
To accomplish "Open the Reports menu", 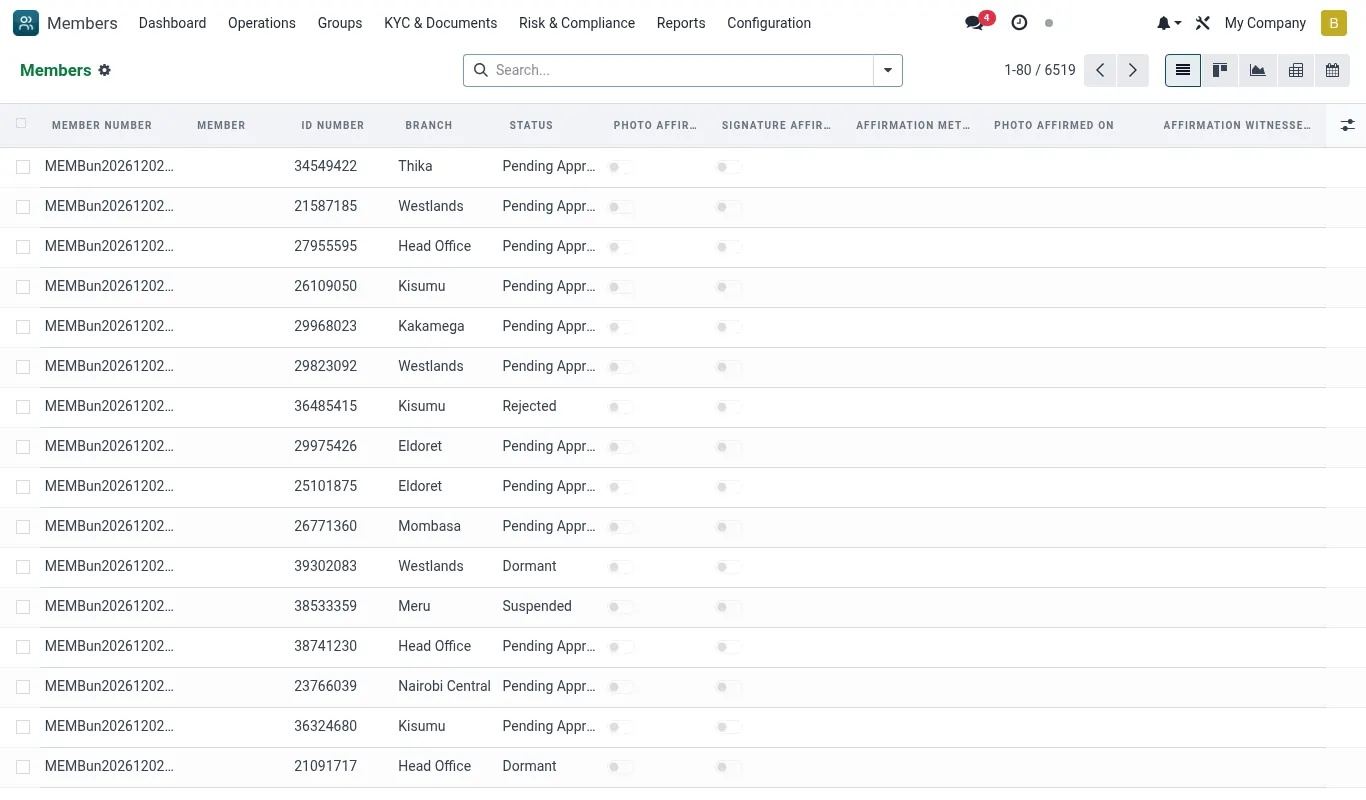I will [x=681, y=23].
